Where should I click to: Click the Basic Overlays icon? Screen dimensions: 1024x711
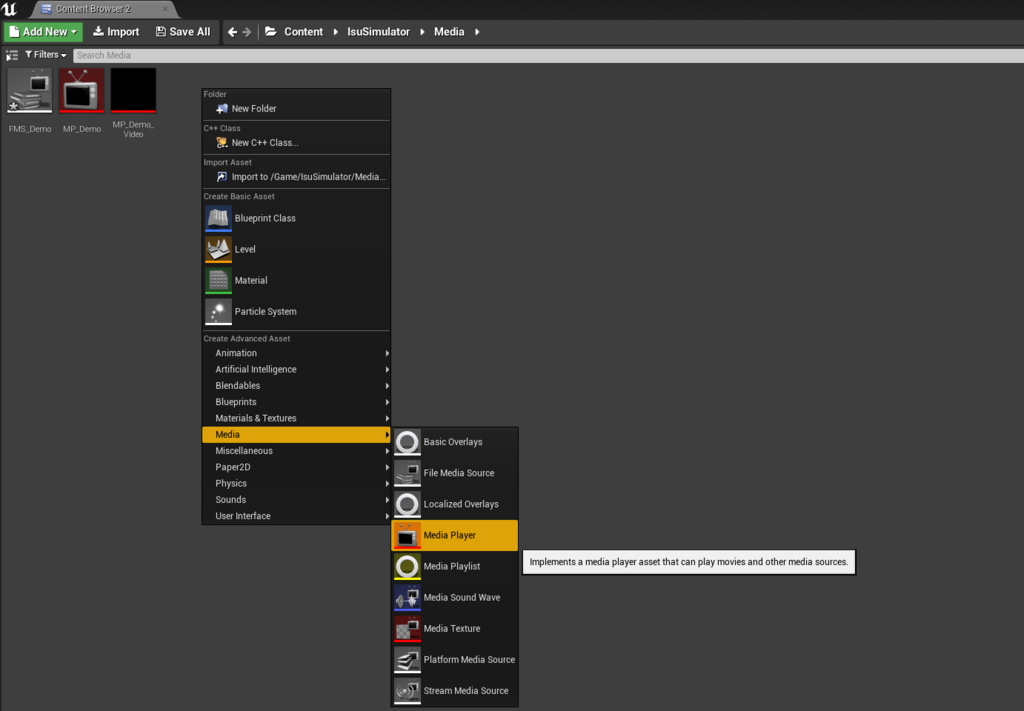[x=407, y=442]
